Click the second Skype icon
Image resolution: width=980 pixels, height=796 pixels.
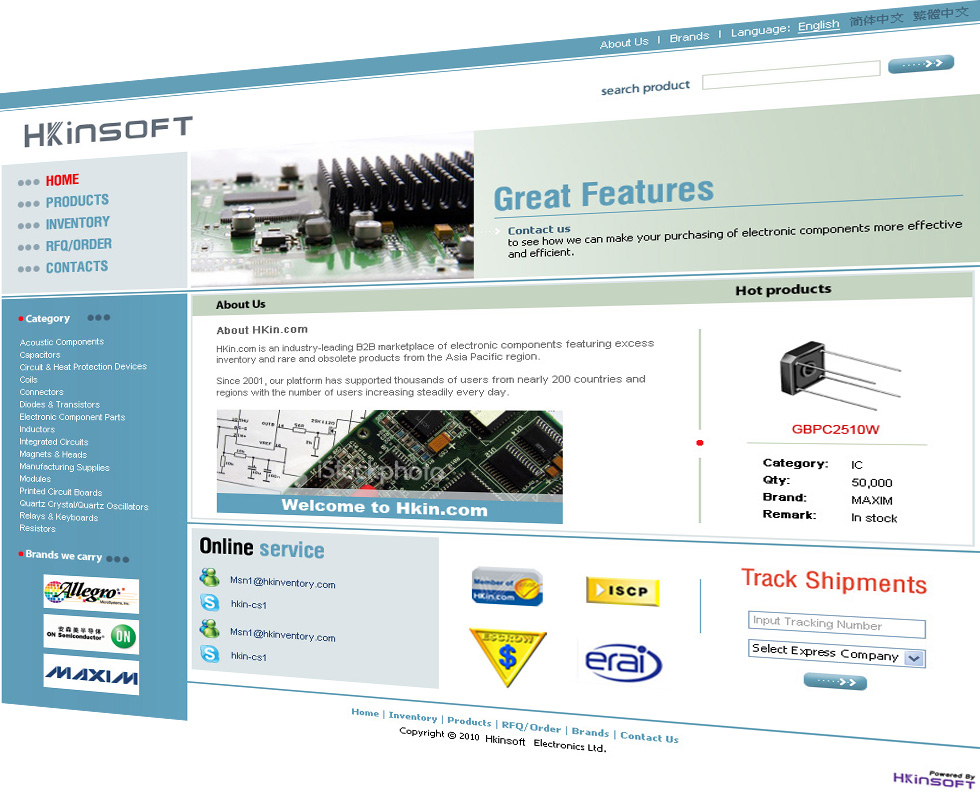209,654
